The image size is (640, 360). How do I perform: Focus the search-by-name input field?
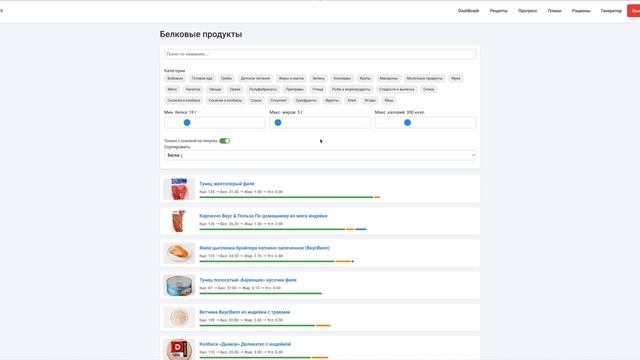click(x=320, y=54)
